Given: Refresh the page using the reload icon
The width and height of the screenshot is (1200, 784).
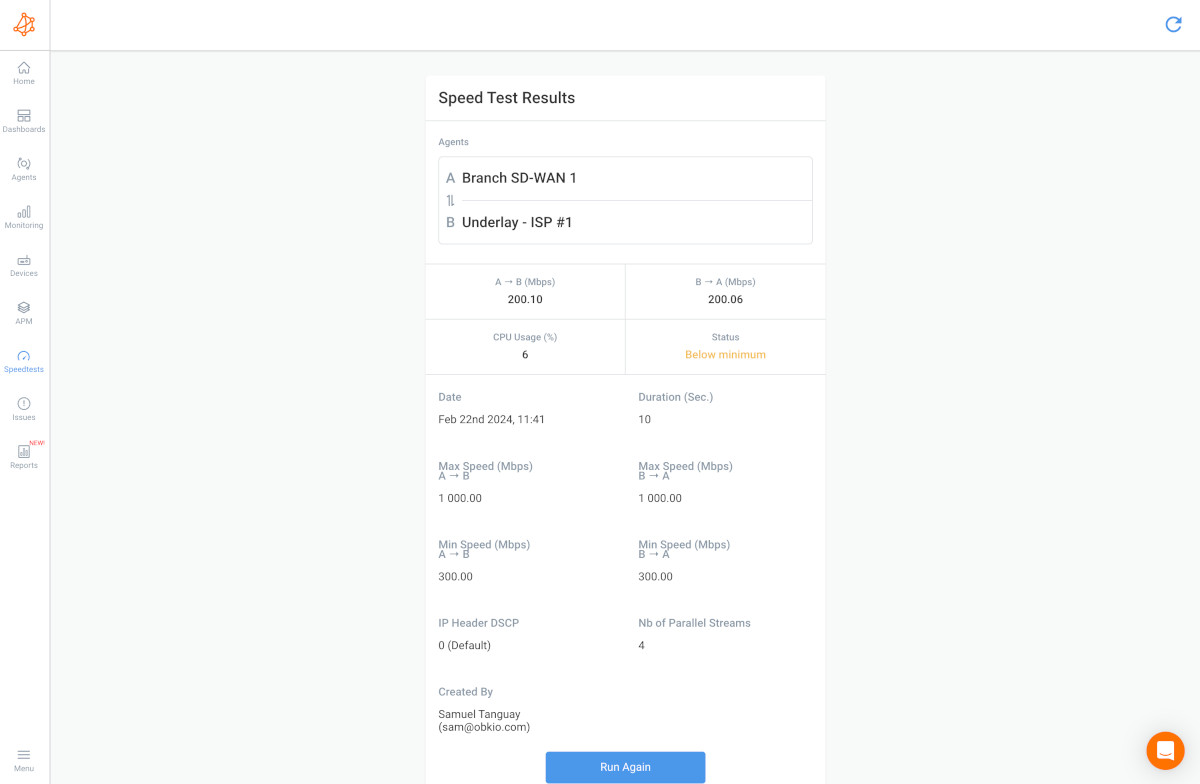Looking at the screenshot, I should click(1172, 24).
